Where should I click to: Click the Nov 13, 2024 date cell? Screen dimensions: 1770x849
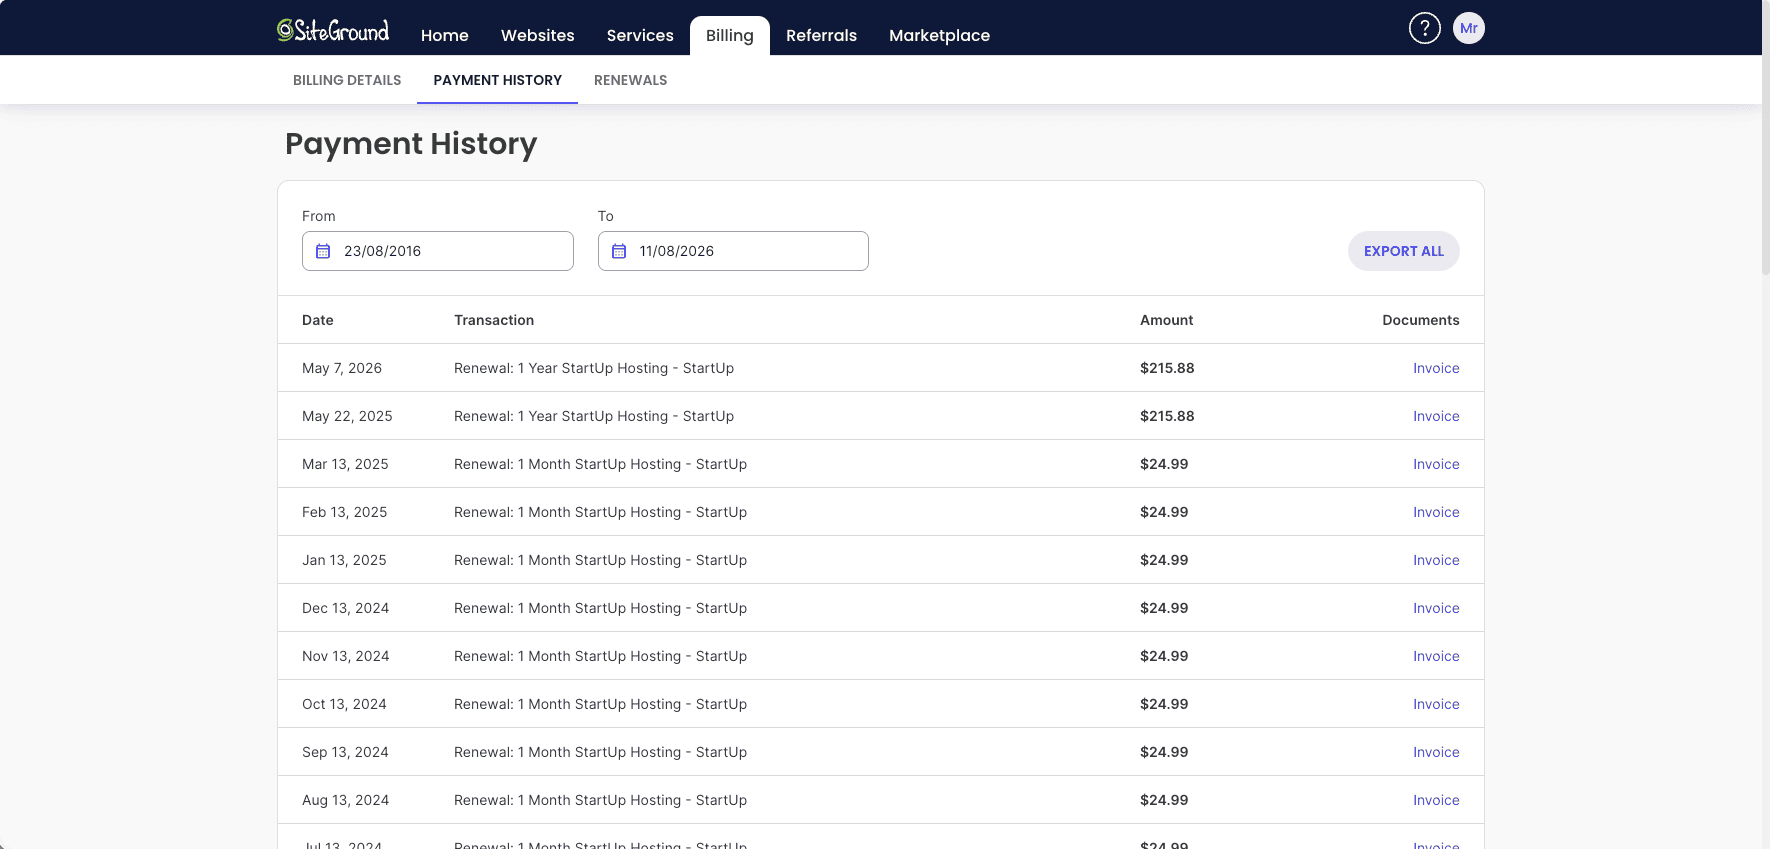coord(345,656)
